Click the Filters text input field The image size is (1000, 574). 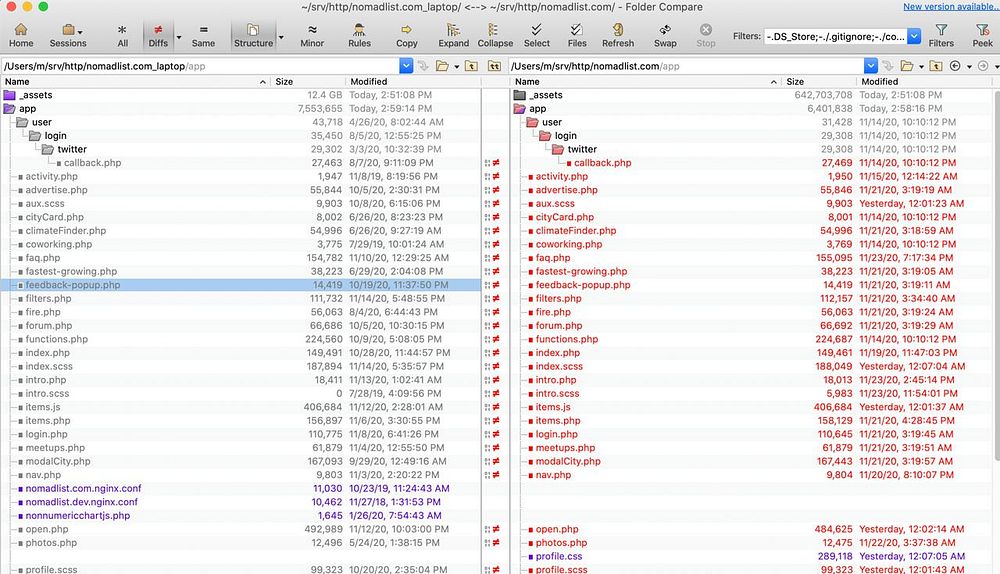coord(836,36)
